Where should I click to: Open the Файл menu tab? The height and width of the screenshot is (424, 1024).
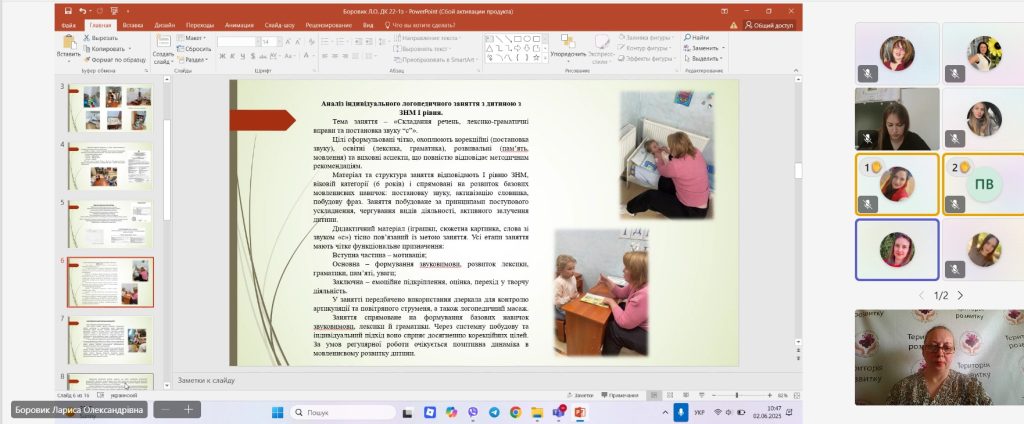tap(69, 25)
